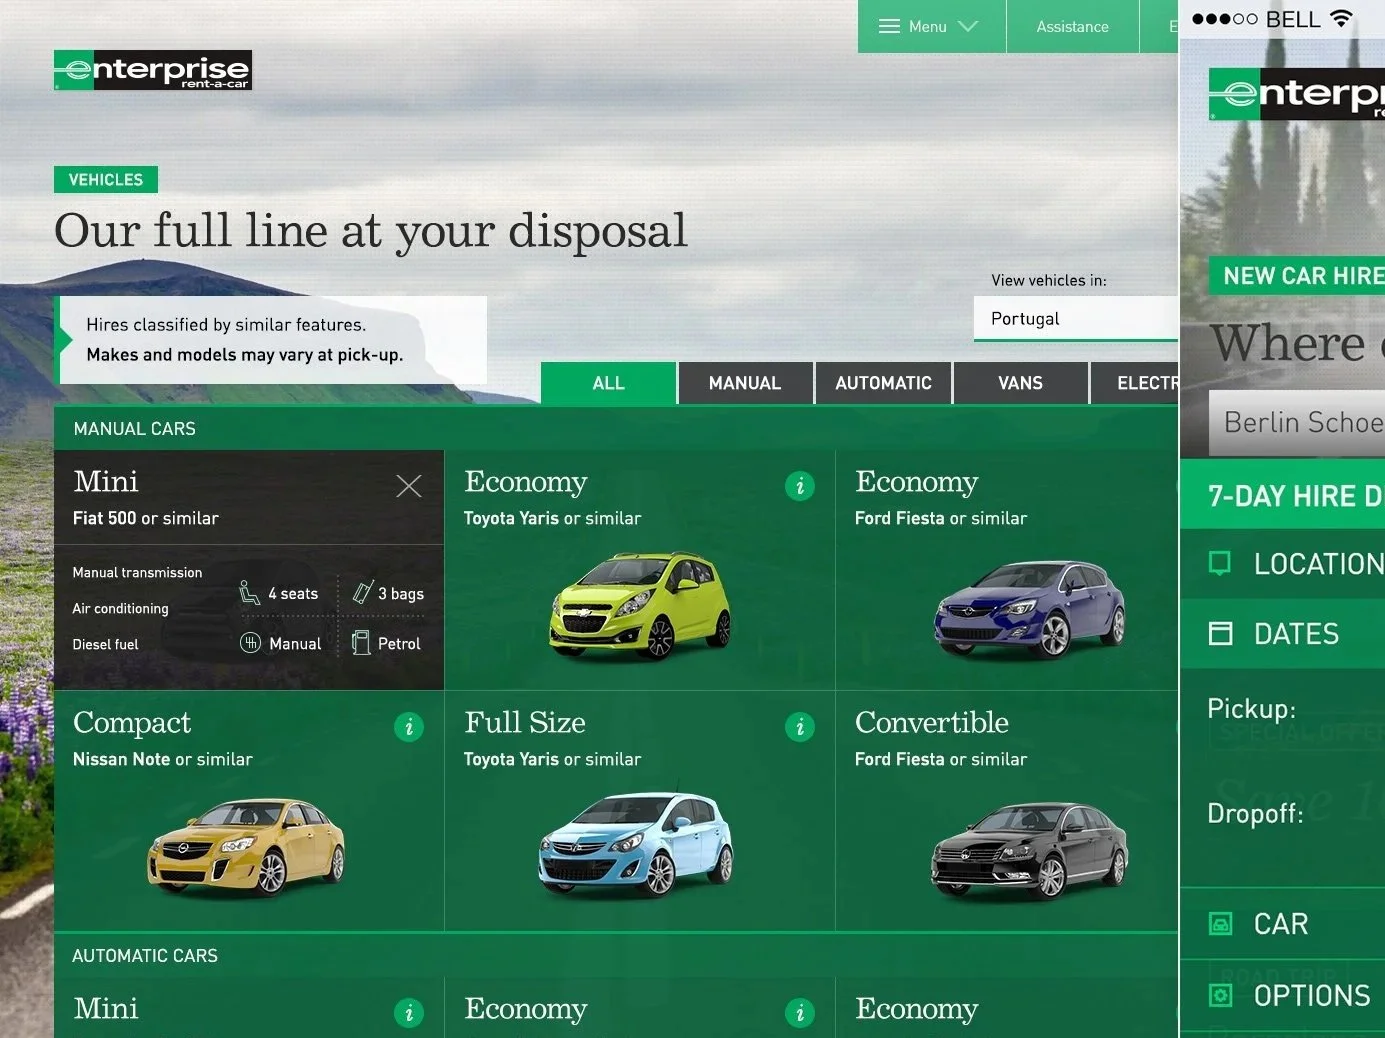The image size is (1385, 1038).
Task: Click 'Makes and models may vary' notice
Action: (x=245, y=355)
